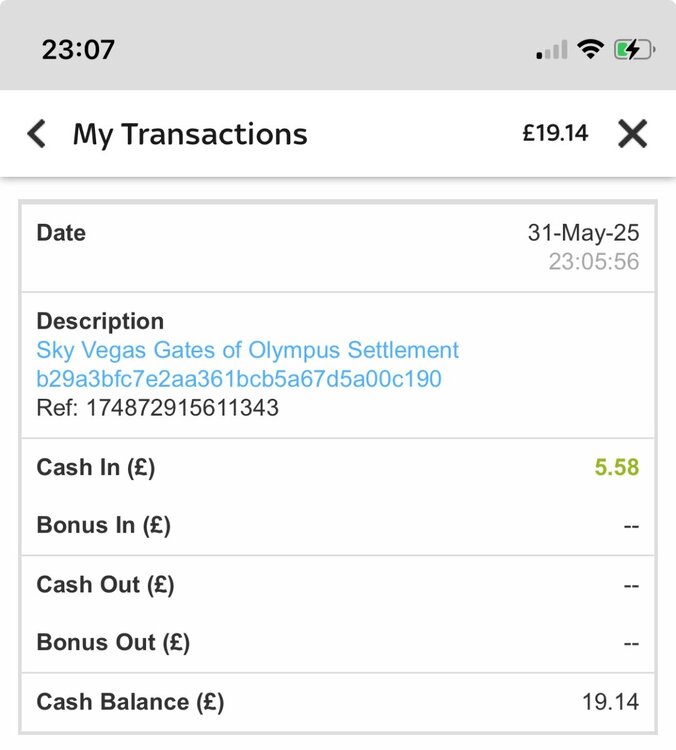Screen dimensions: 676x750
Task: Tap the battery charging icon
Action: coord(634,49)
